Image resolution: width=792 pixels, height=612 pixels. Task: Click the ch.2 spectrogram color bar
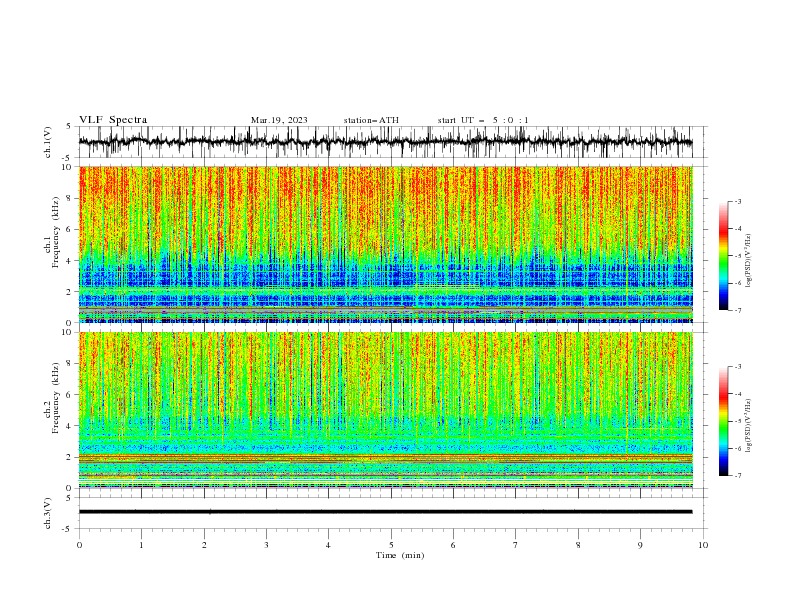click(x=723, y=421)
